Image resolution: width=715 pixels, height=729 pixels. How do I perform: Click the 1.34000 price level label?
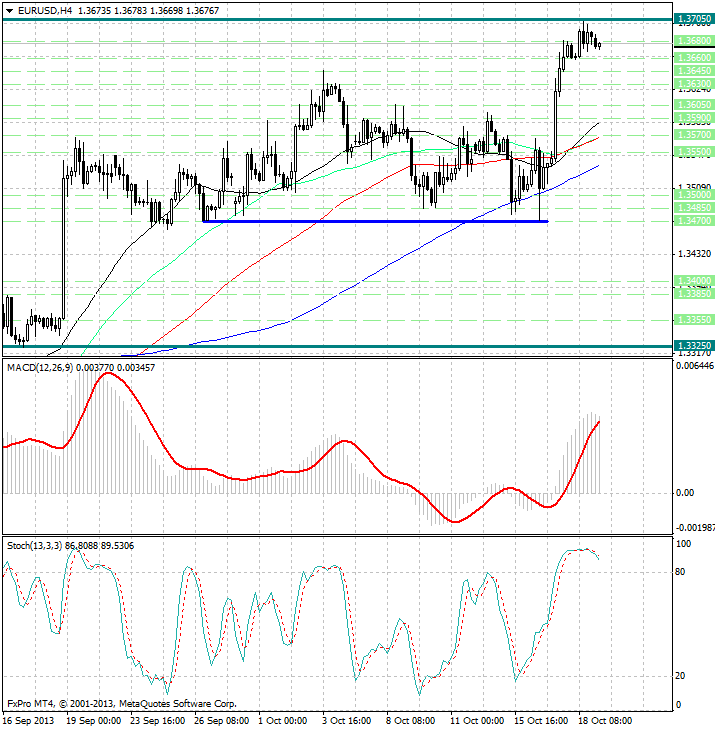(x=694, y=281)
